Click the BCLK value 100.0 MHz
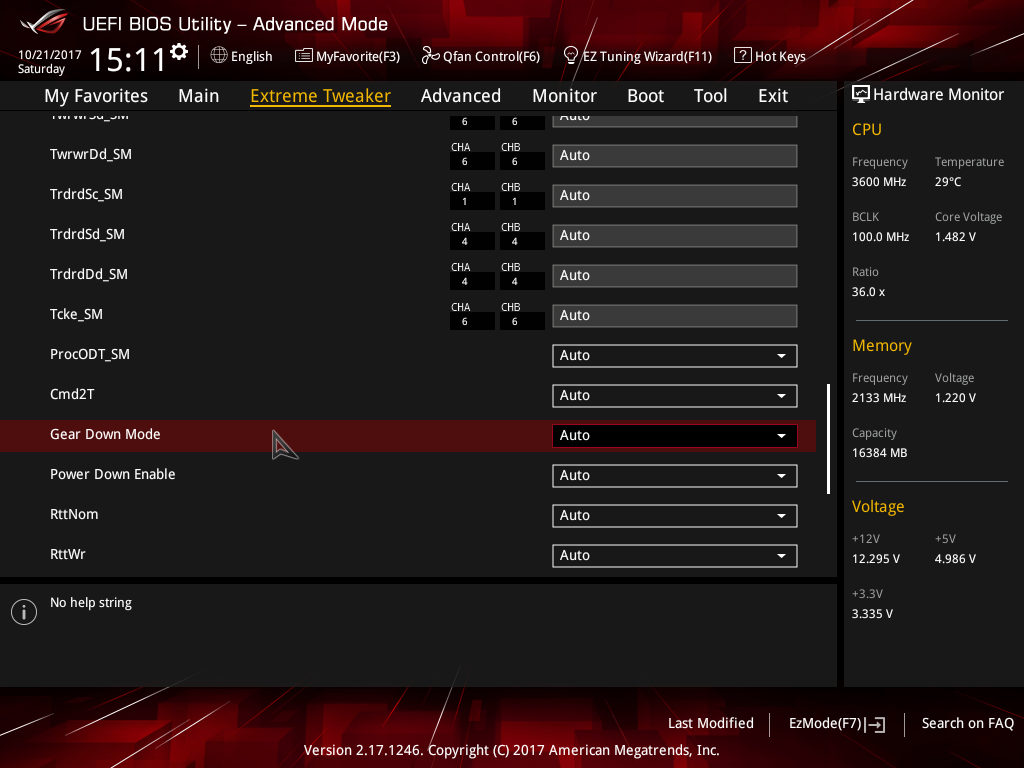The height and width of the screenshot is (768, 1024). point(880,237)
